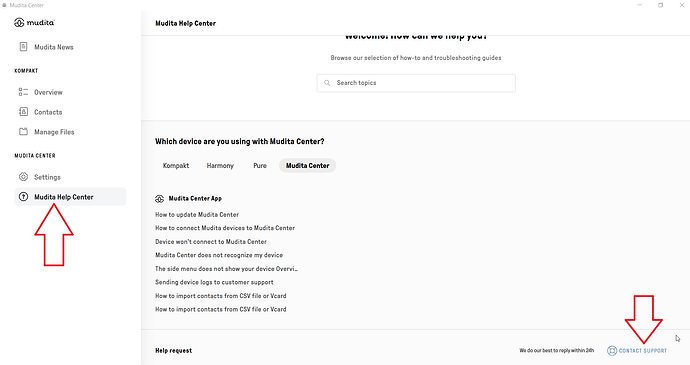Select the Mudita Center device tab
690x365 pixels.
(x=308, y=166)
